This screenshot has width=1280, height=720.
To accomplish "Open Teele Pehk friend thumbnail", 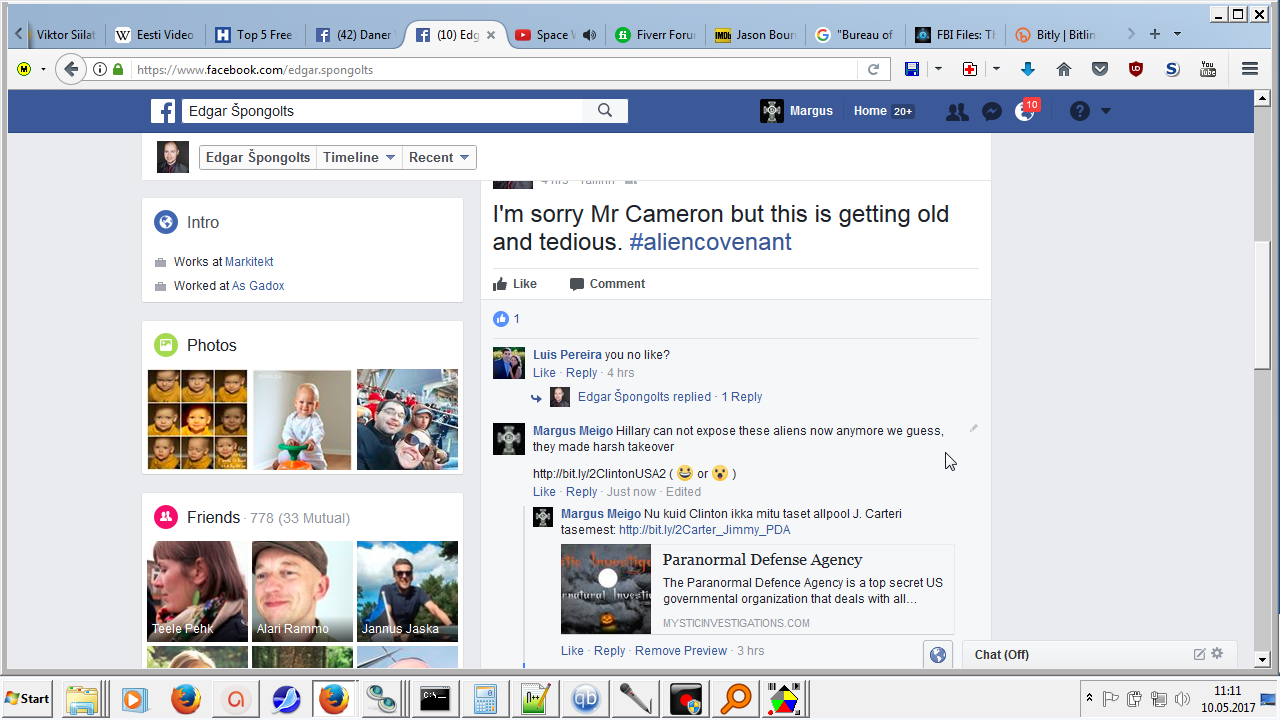I will click(x=197, y=591).
